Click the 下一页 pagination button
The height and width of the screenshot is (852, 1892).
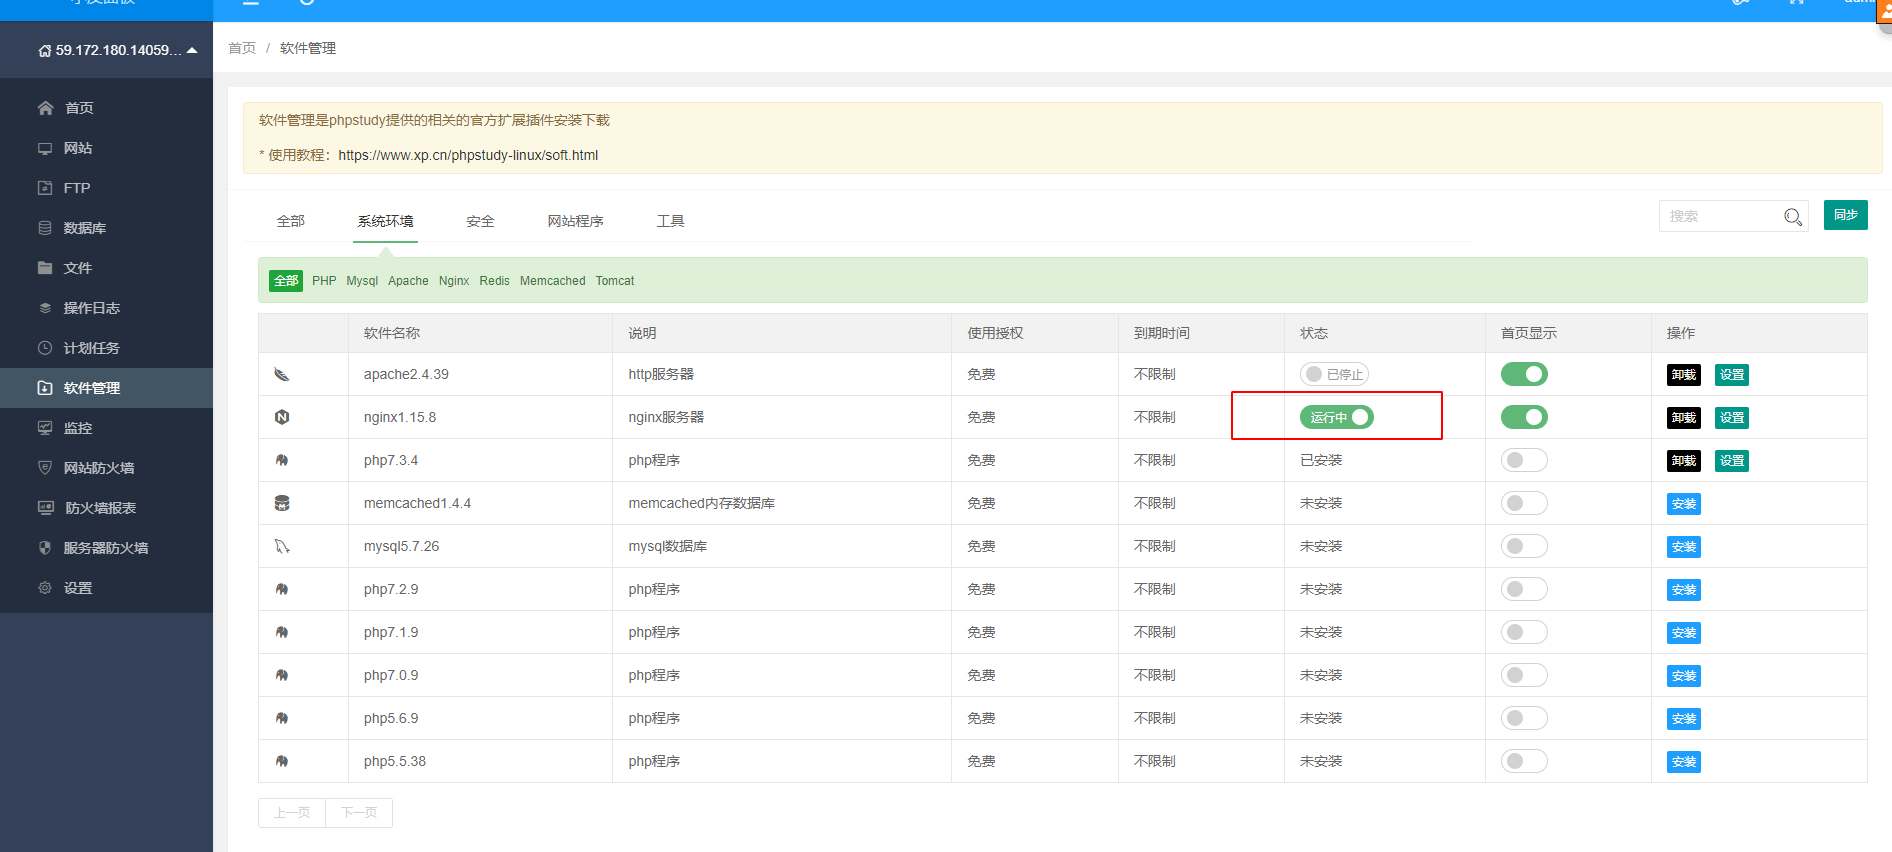359,813
